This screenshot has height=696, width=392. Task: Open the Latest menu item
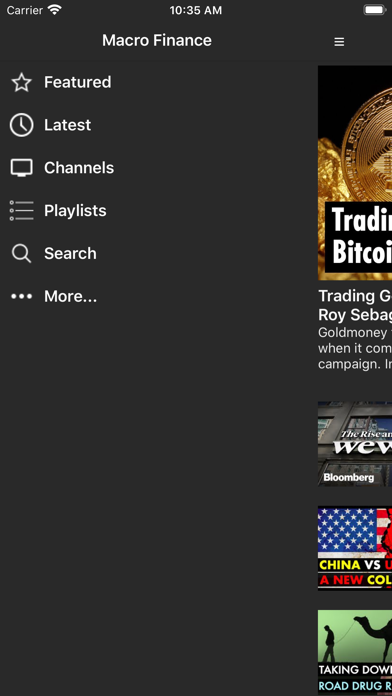pyautogui.click(x=67, y=125)
